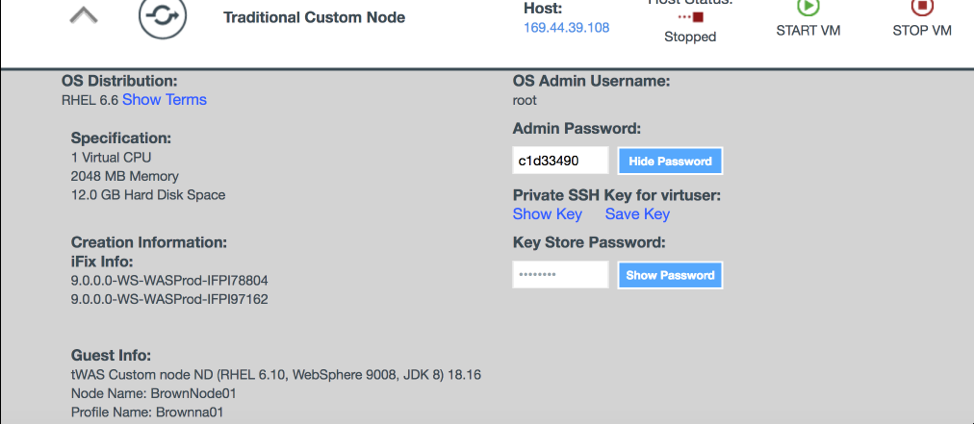Click the red Stop VM icon

(921, 7)
